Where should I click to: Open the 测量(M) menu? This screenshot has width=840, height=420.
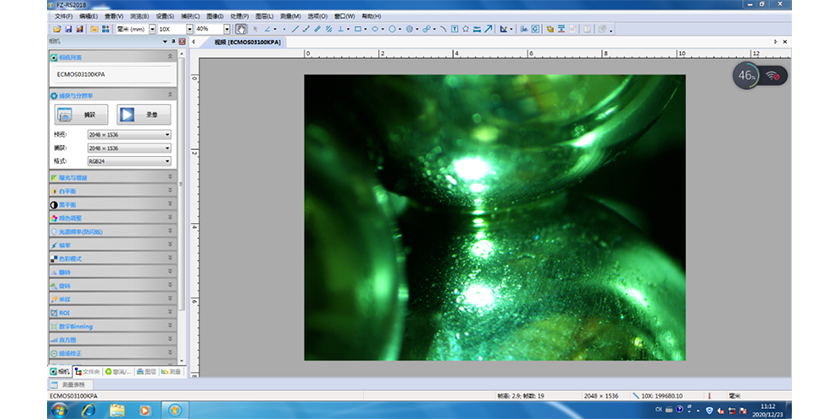(x=290, y=17)
